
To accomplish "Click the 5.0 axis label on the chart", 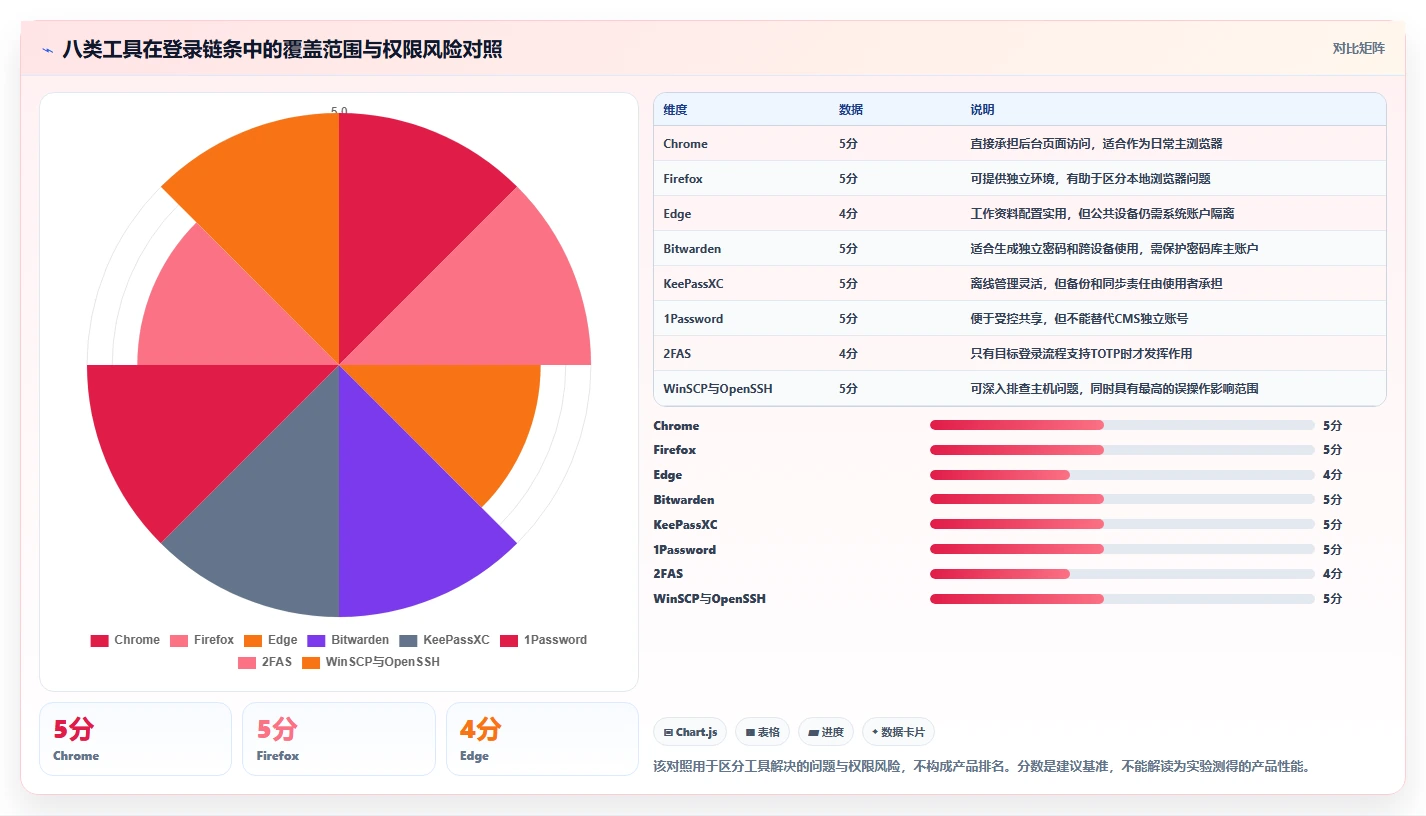I will pyautogui.click(x=339, y=111).
